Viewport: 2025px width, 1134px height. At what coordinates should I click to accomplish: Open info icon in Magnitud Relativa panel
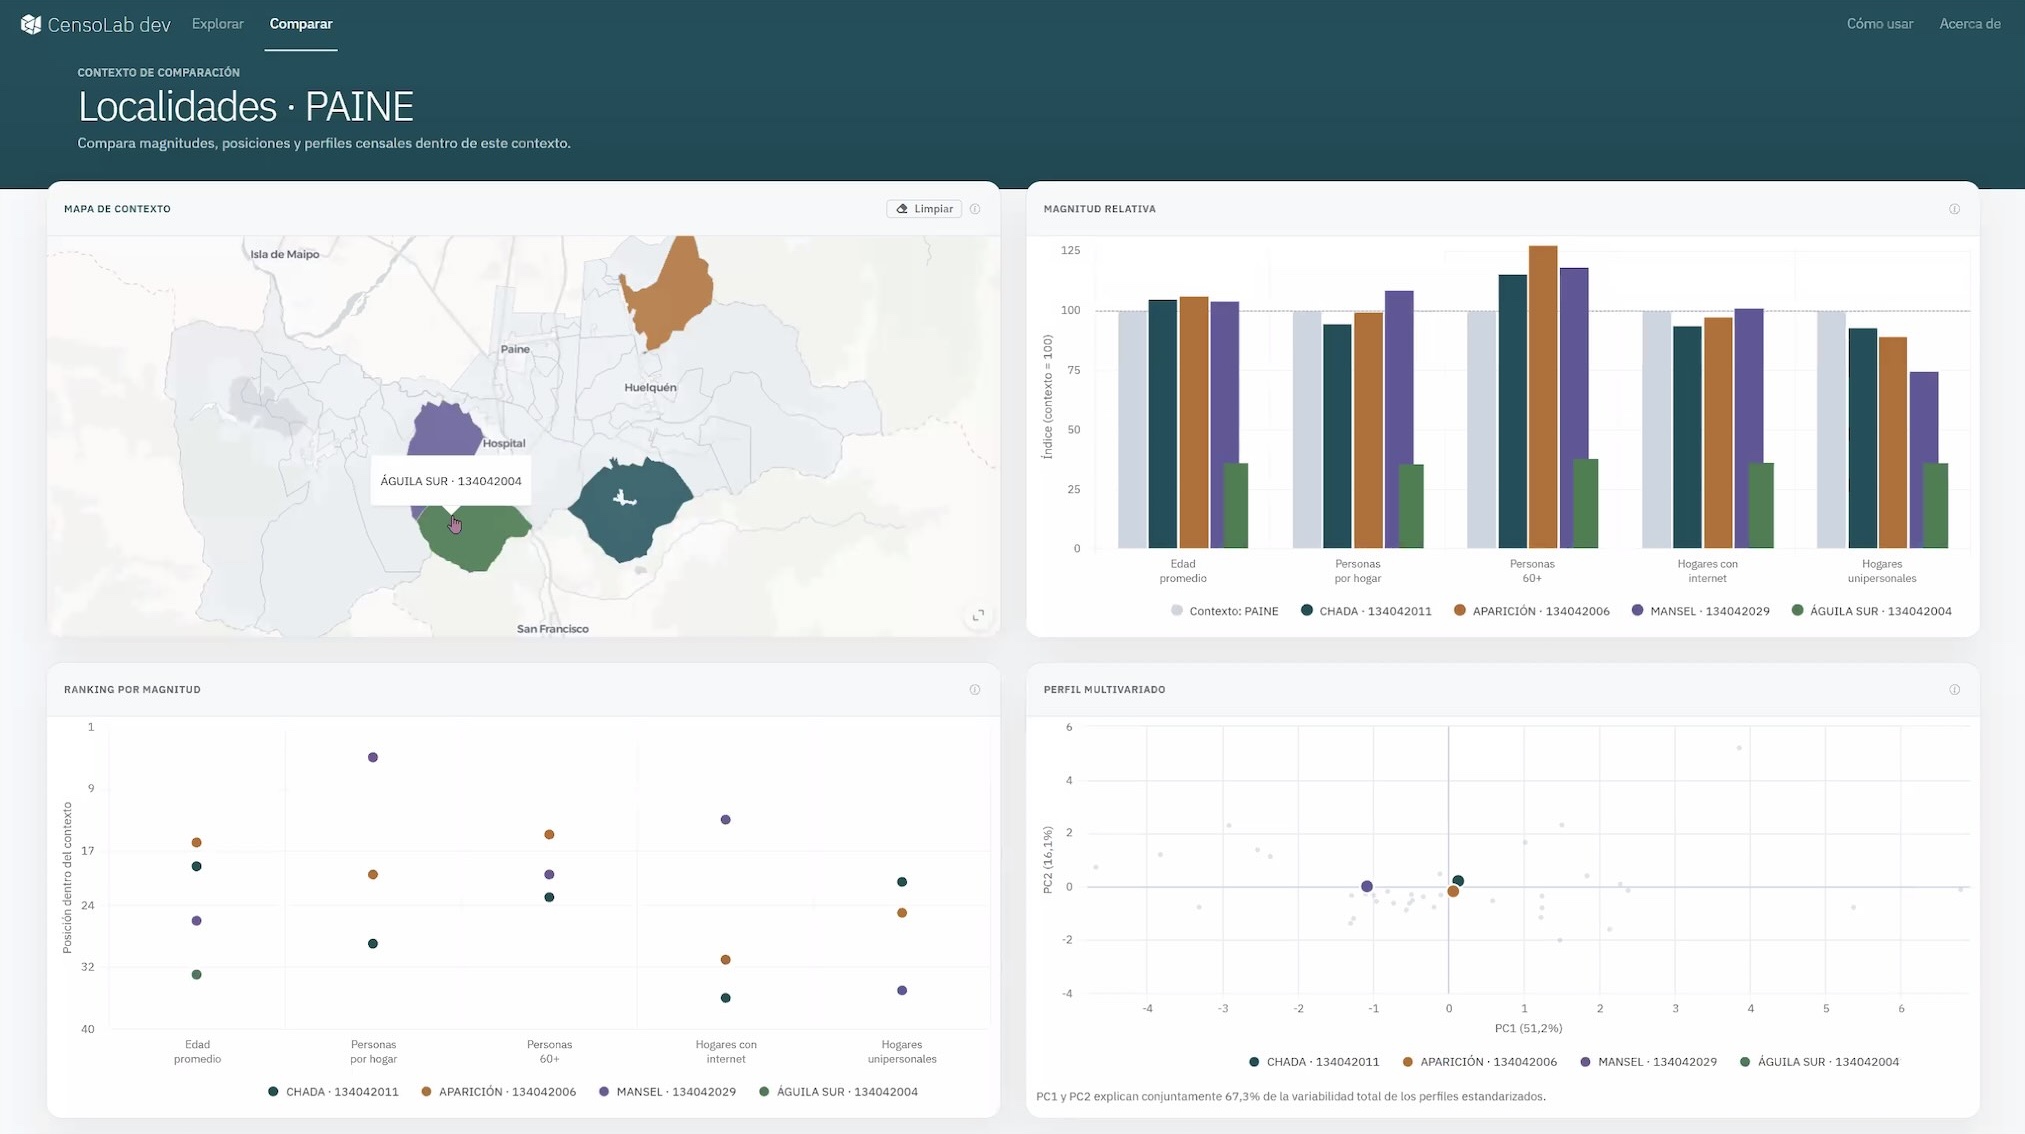[x=1954, y=209]
